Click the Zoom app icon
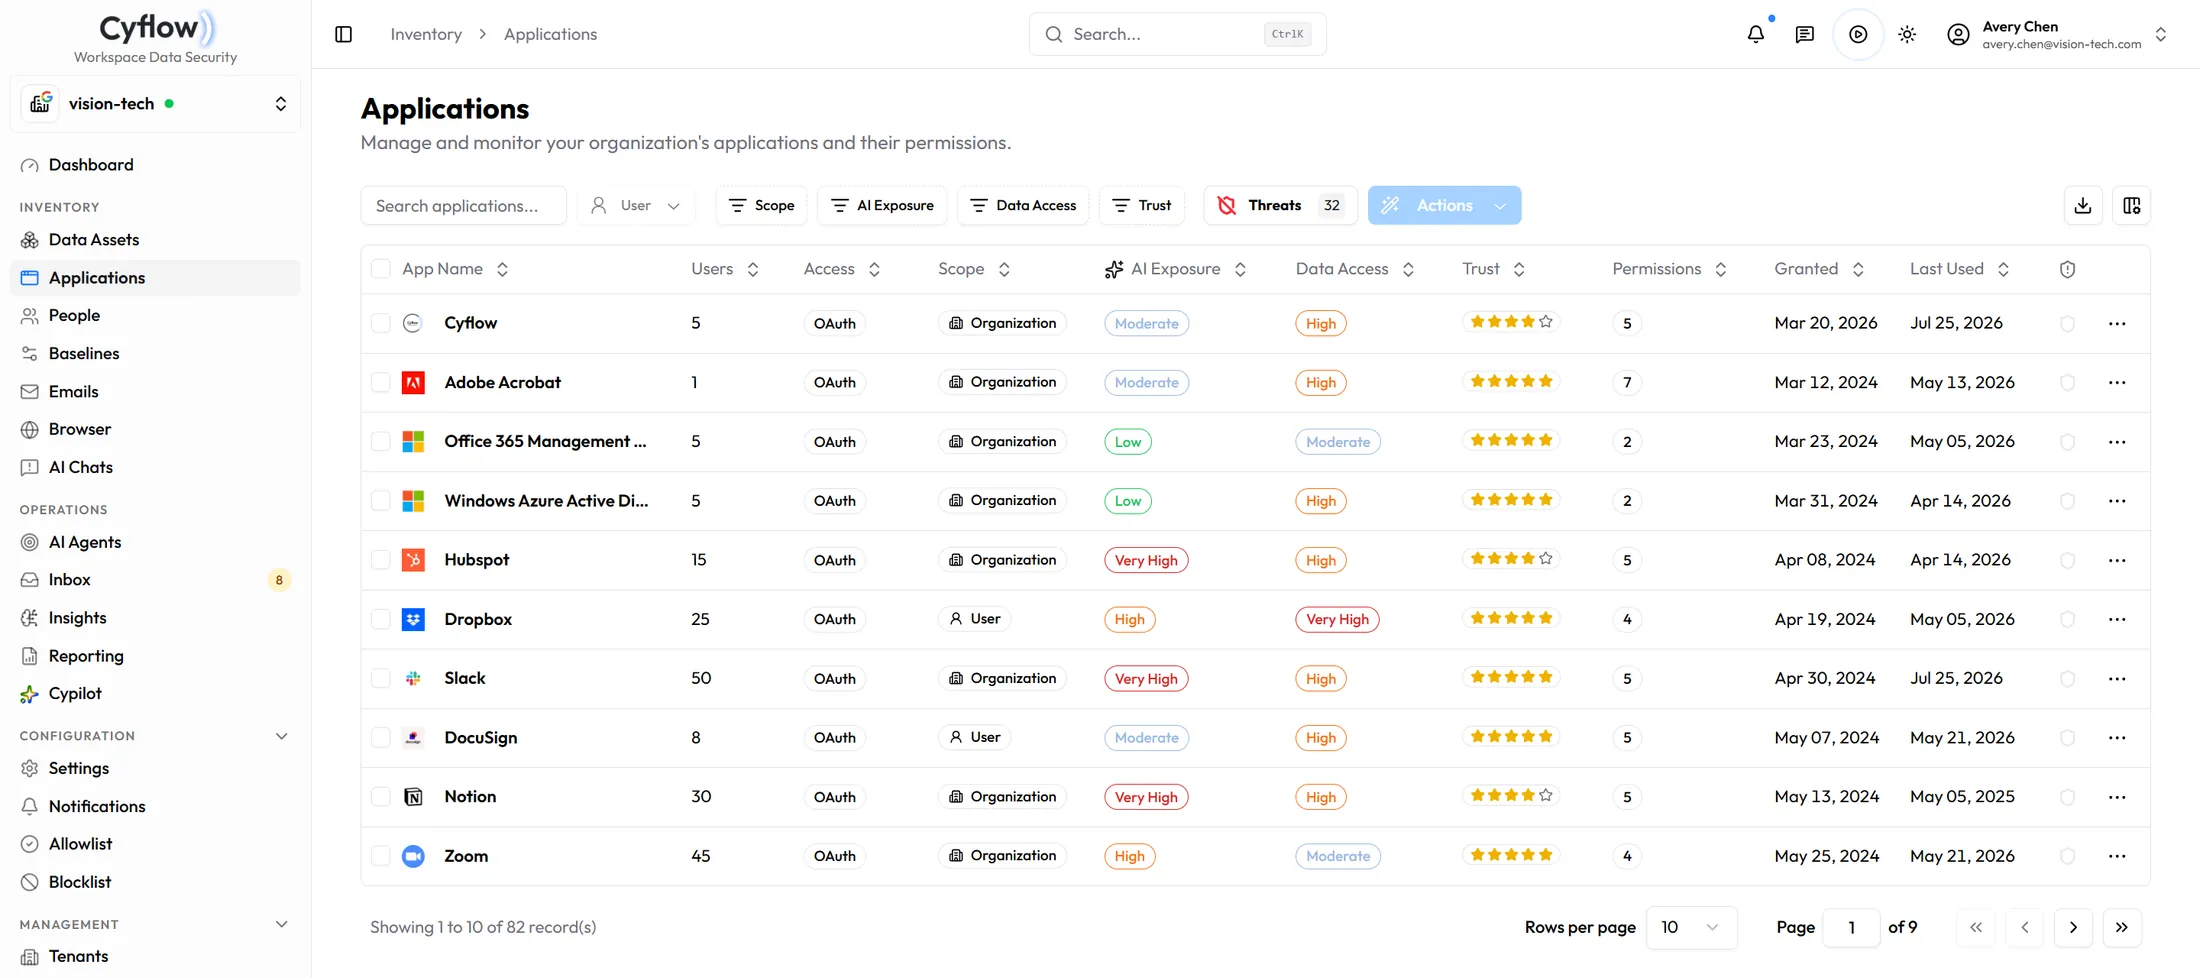 coord(413,856)
